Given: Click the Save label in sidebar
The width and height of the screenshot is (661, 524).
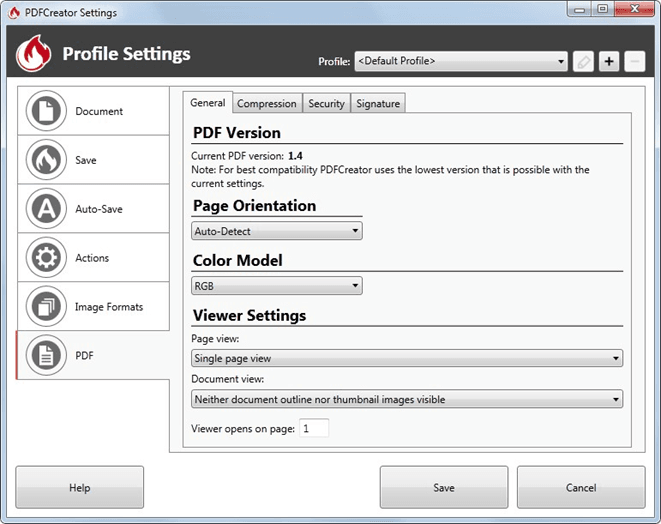Looking at the screenshot, I should click(86, 160).
